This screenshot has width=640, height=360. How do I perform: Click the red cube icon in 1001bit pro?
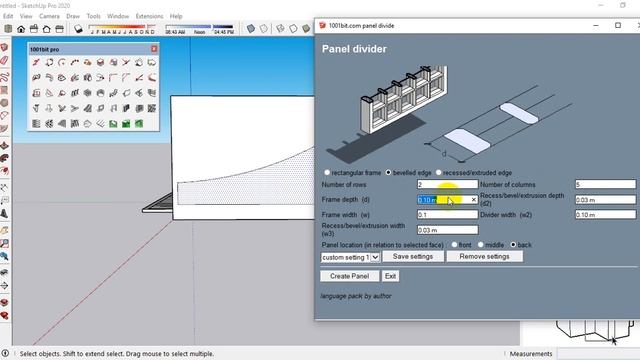coord(100,62)
